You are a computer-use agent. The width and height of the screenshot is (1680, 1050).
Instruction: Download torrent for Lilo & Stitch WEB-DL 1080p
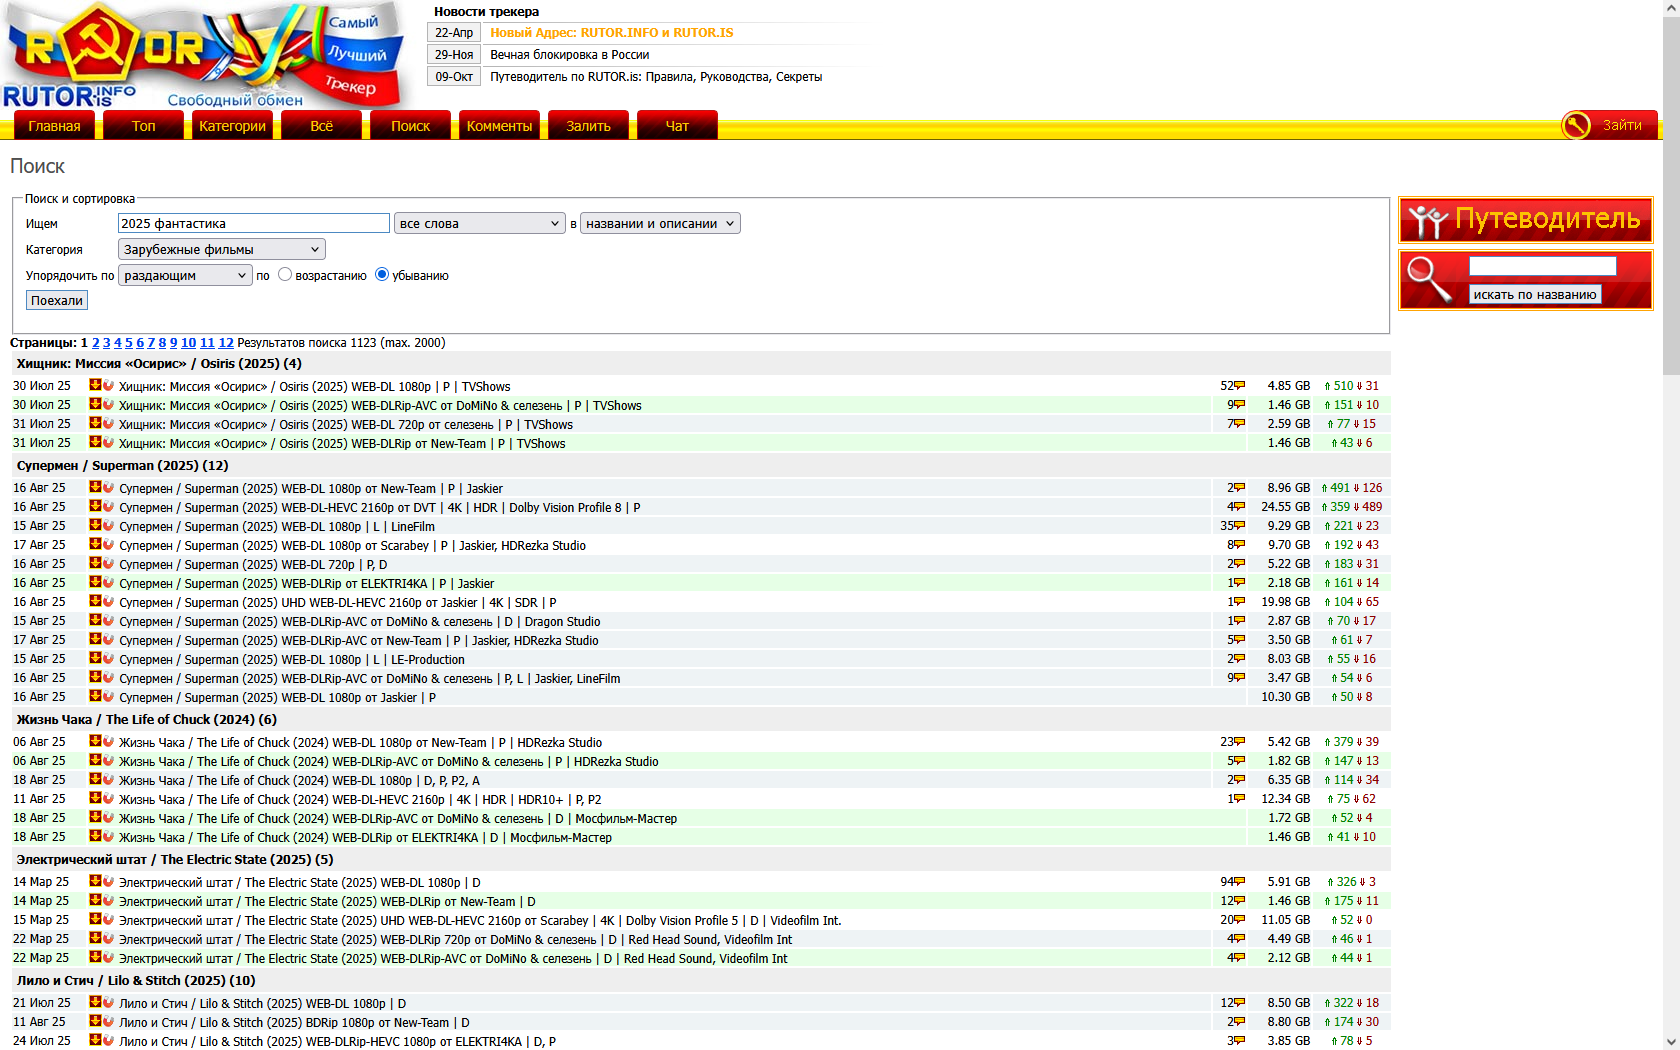coord(95,1002)
